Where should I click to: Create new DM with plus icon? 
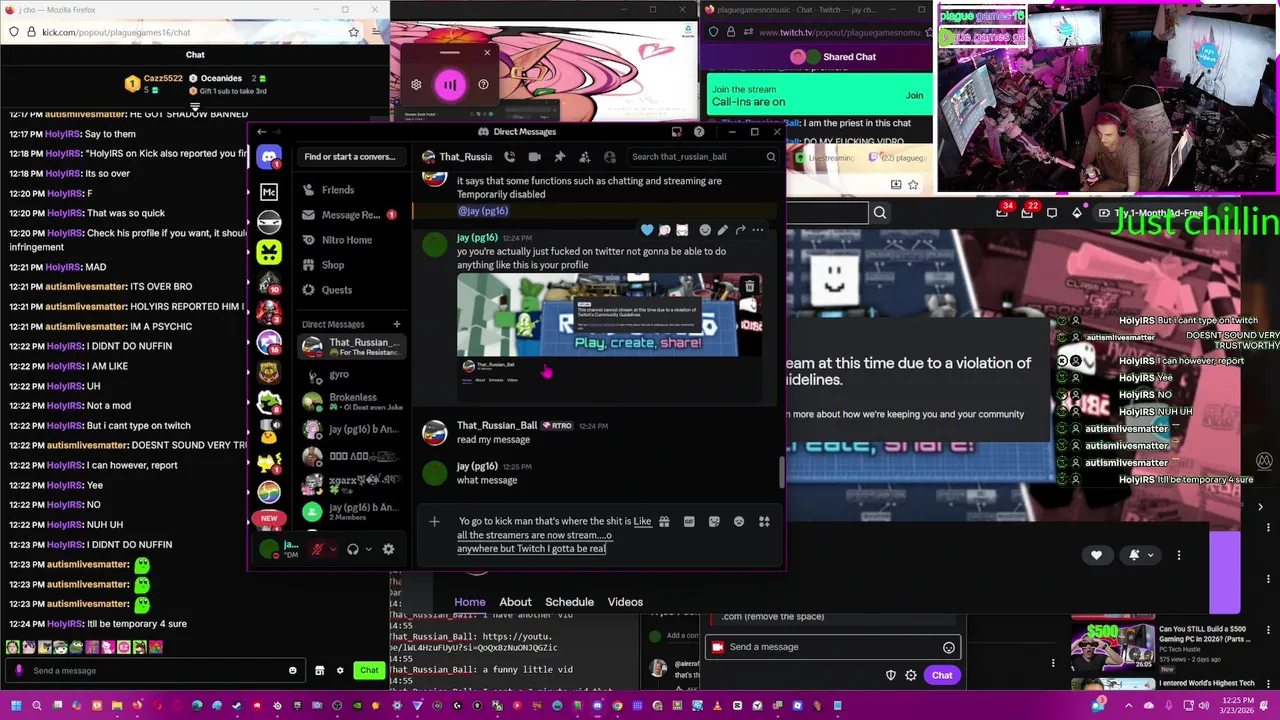click(x=396, y=324)
